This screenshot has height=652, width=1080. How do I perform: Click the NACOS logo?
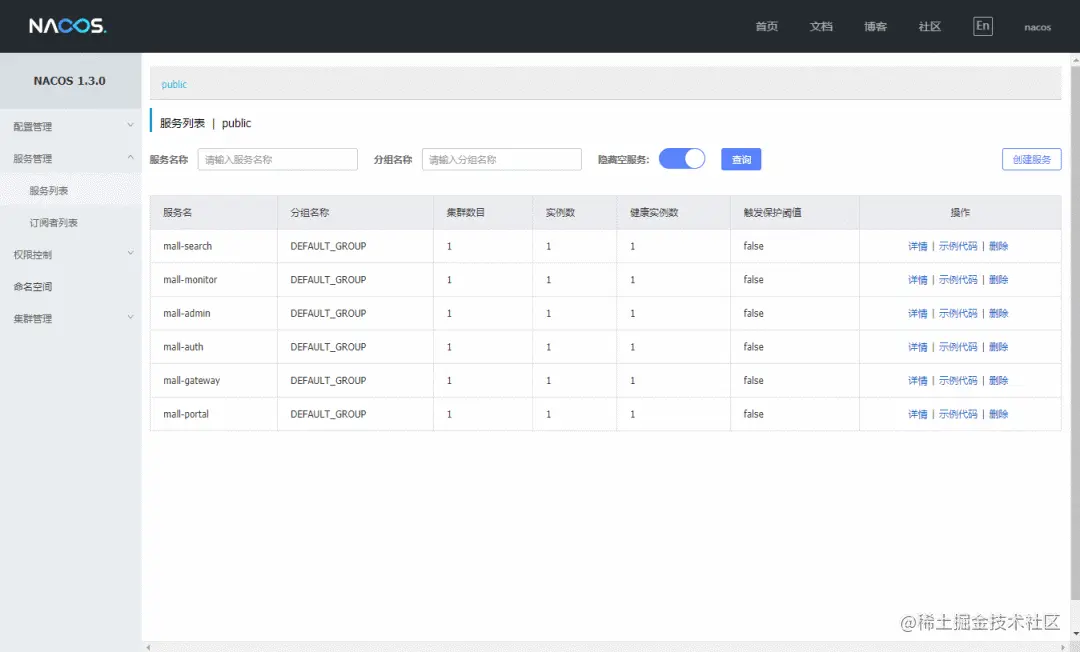click(68, 26)
